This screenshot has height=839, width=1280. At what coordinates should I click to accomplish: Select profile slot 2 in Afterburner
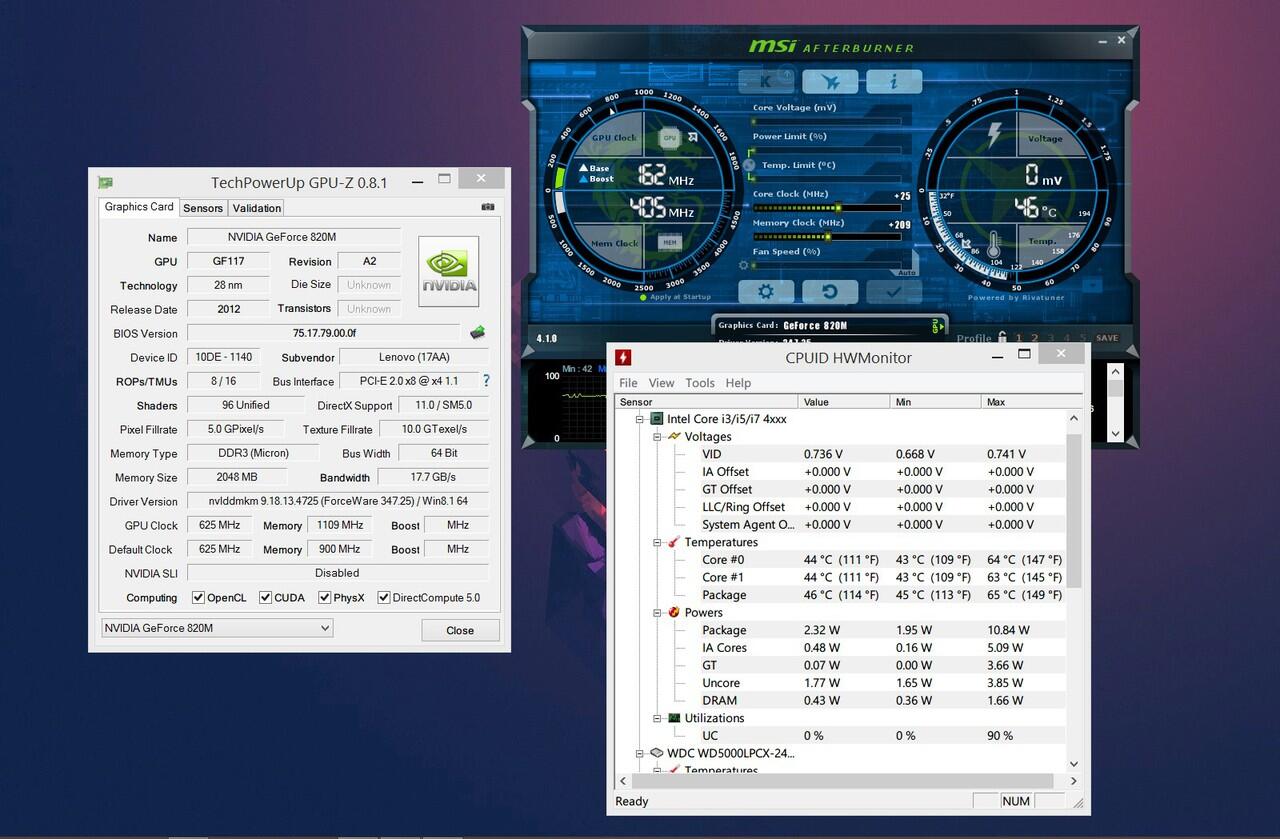click(x=1035, y=338)
